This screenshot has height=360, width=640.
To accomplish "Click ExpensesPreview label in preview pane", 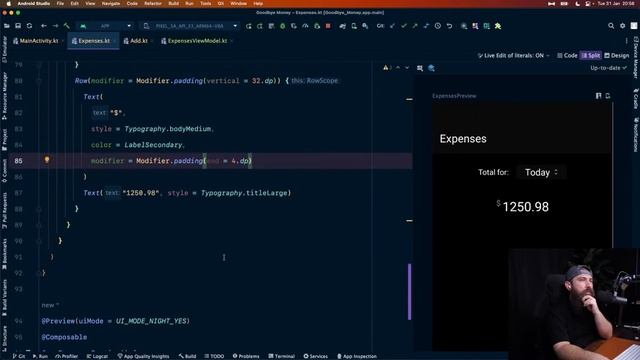I will (454, 96).
